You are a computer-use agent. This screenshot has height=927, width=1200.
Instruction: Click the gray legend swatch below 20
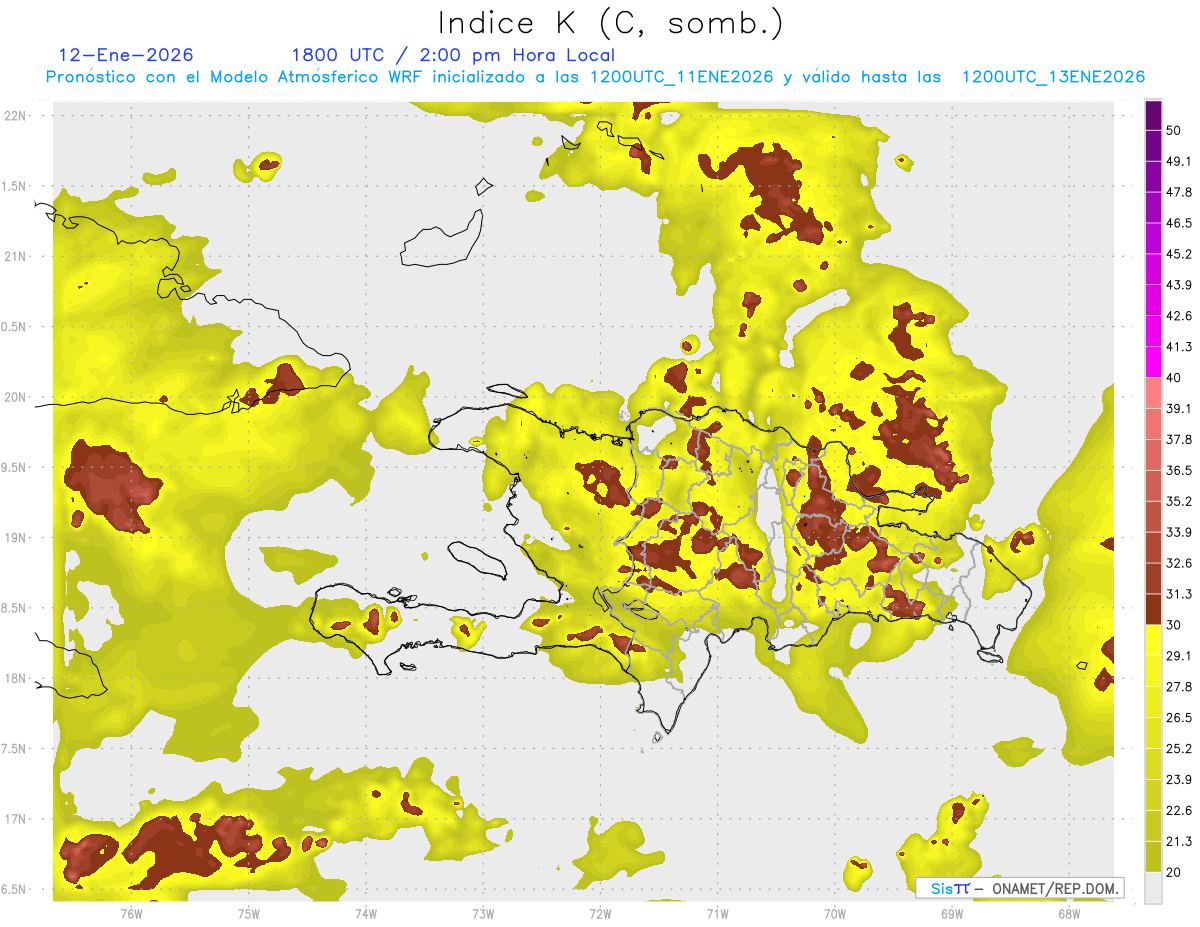1153,888
